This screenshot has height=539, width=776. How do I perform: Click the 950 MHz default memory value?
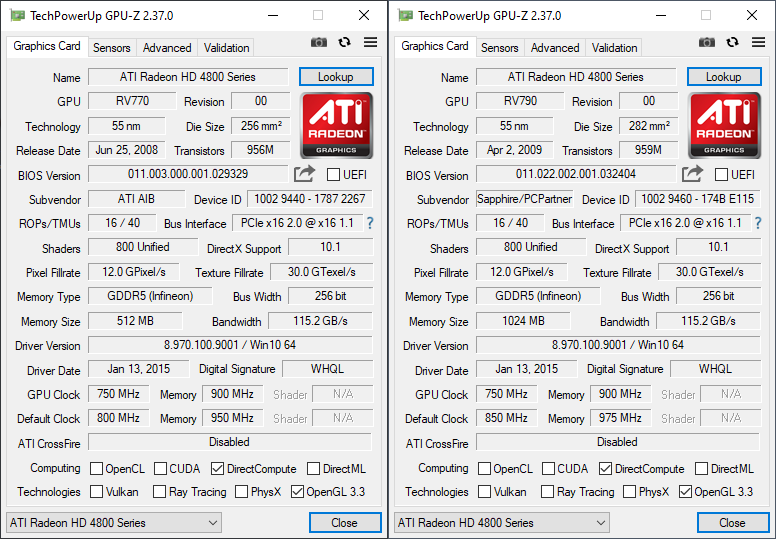click(233, 418)
